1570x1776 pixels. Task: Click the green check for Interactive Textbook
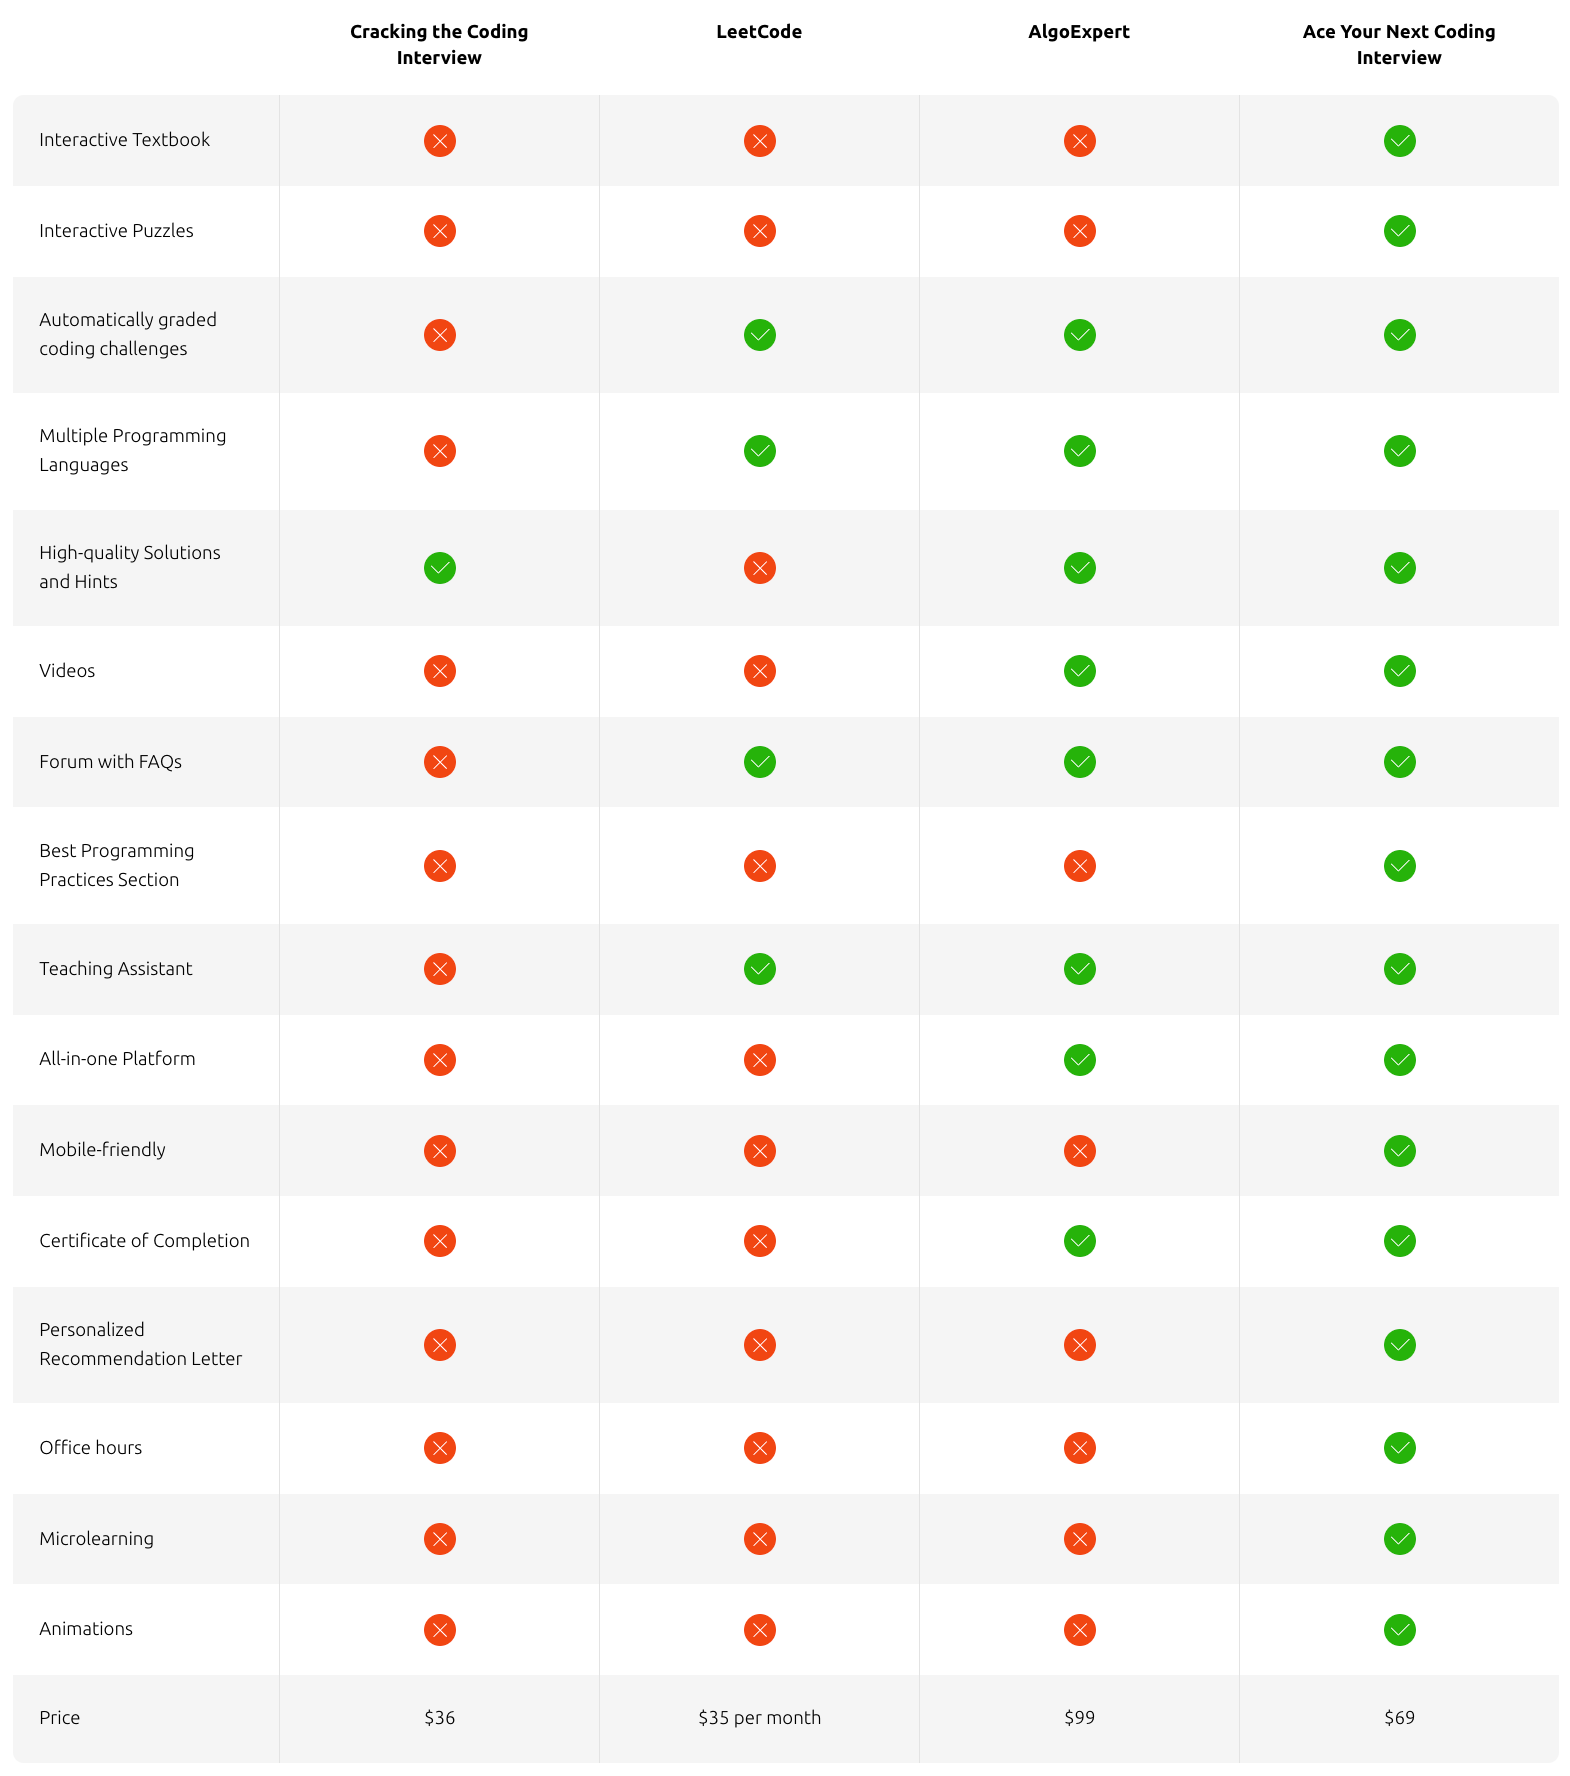click(1399, 141)
